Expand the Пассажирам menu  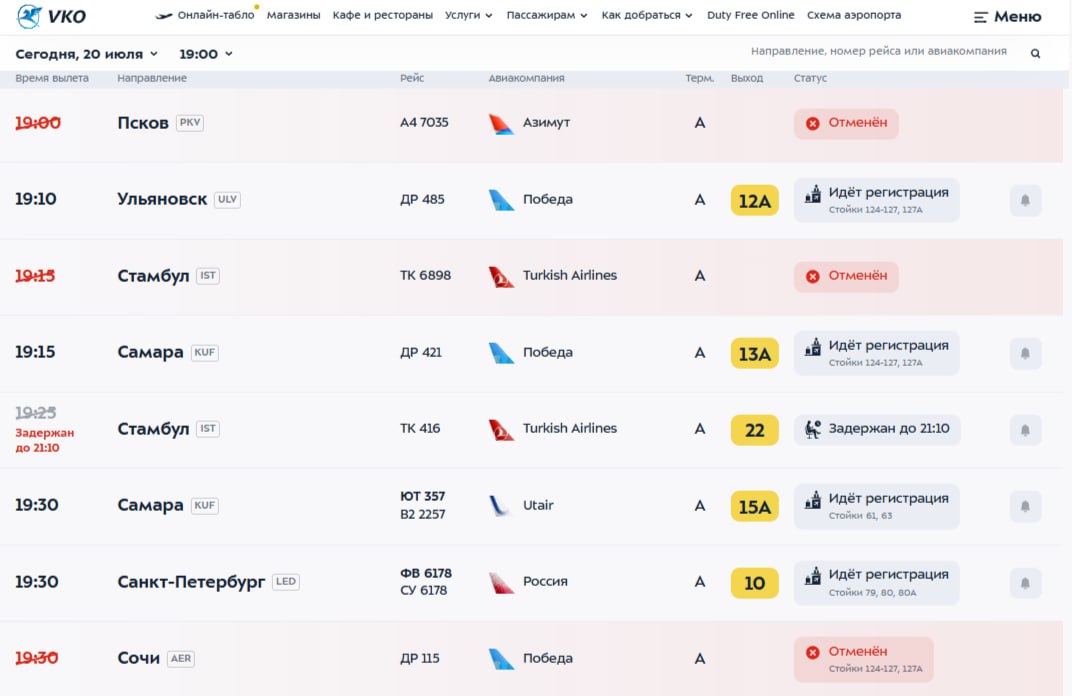(x=547, y=15)
